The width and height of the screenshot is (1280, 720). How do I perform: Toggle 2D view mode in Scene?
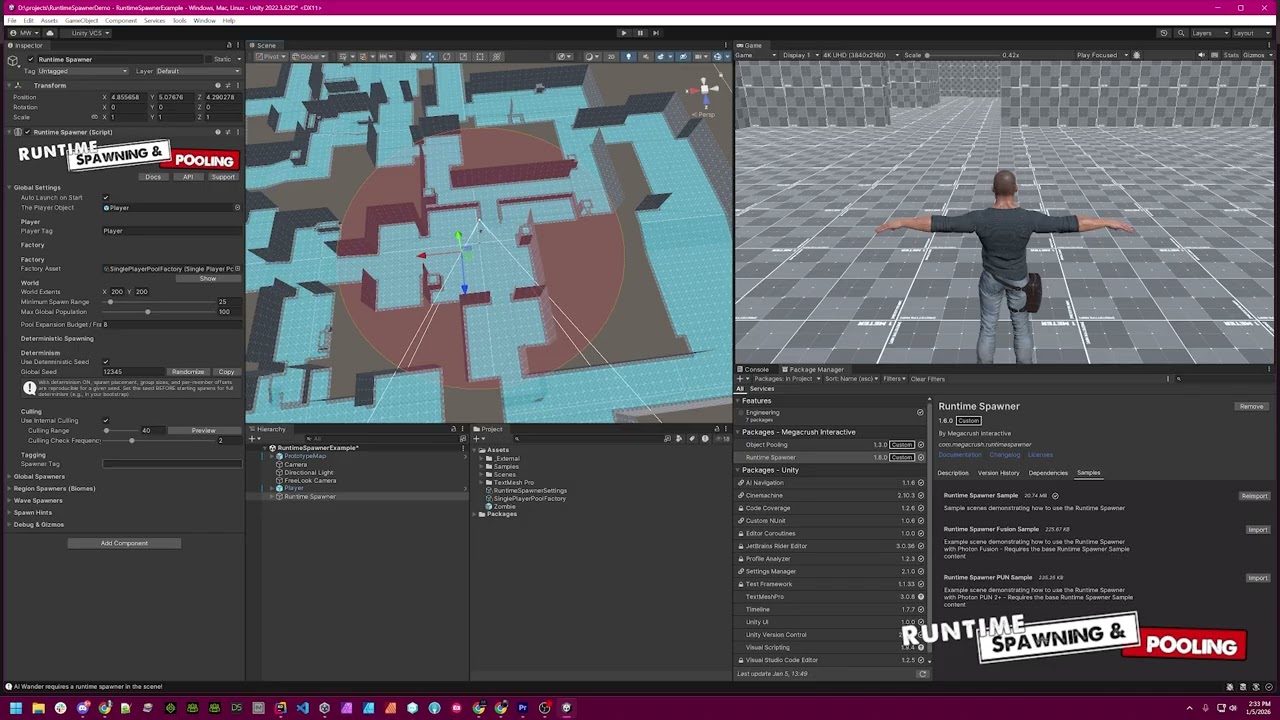[x=611, y=56]
